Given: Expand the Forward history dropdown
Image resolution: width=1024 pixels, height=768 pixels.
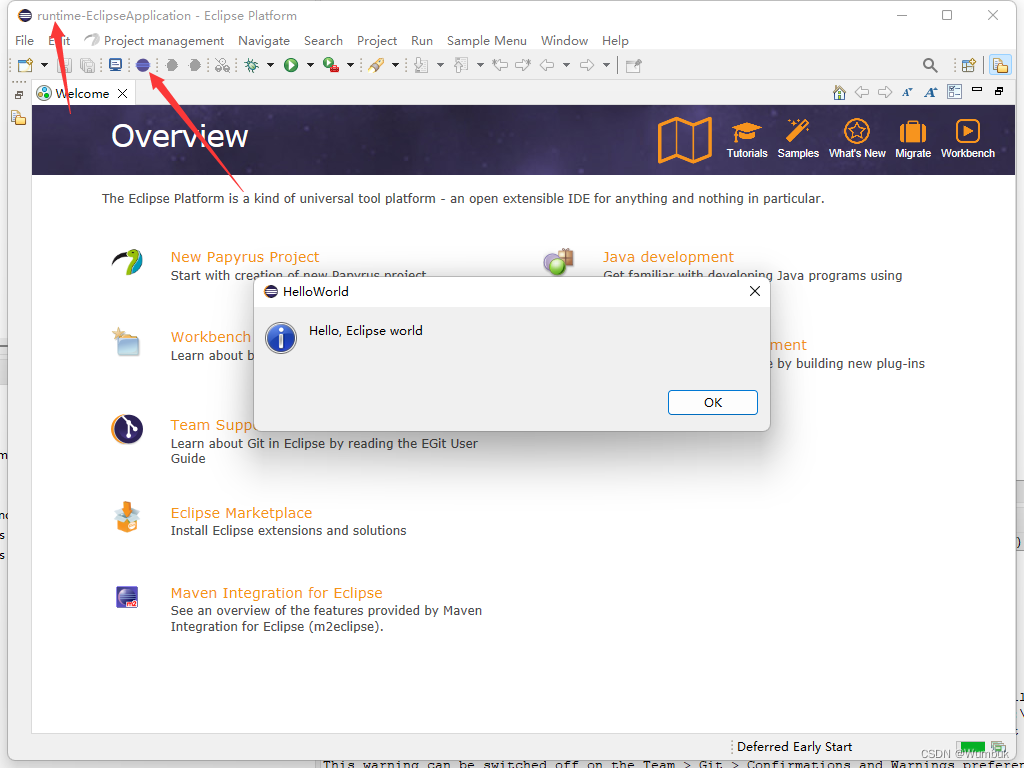Looking at the screenshot, I should pos(606,65).
